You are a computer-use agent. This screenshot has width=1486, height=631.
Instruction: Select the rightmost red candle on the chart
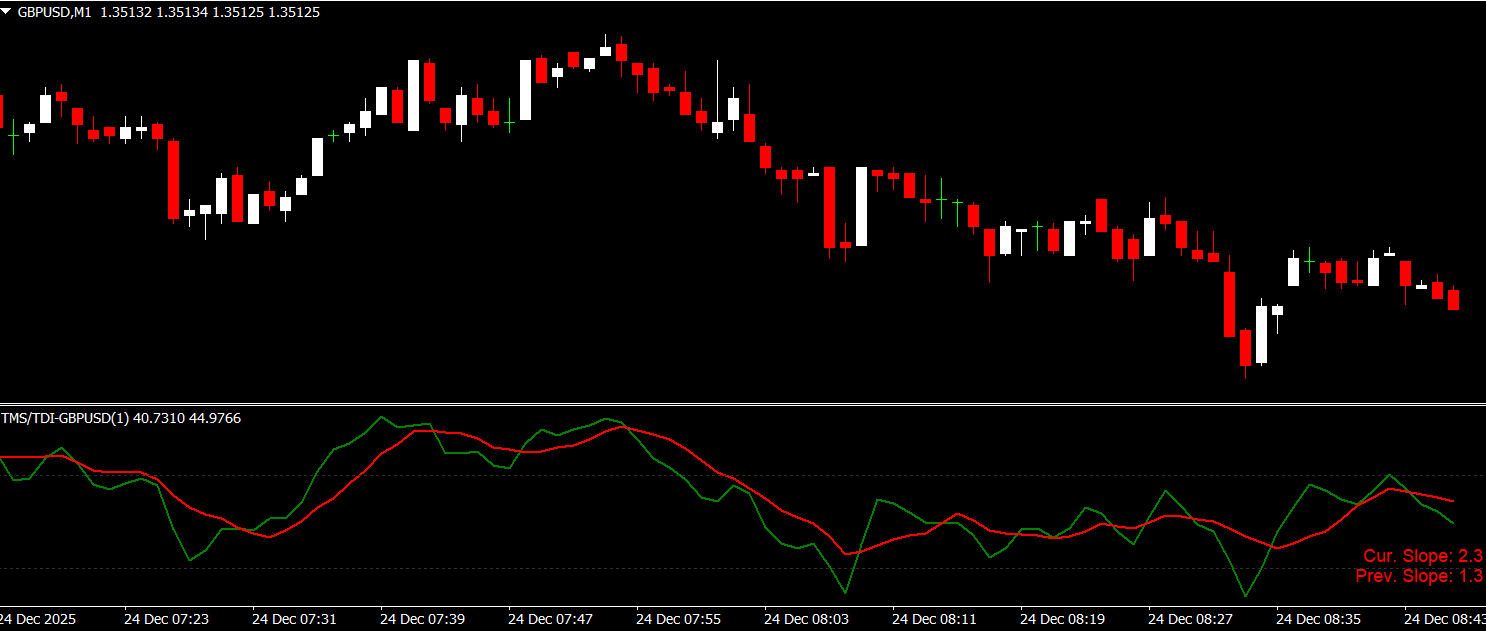(x=1453, y=299)
